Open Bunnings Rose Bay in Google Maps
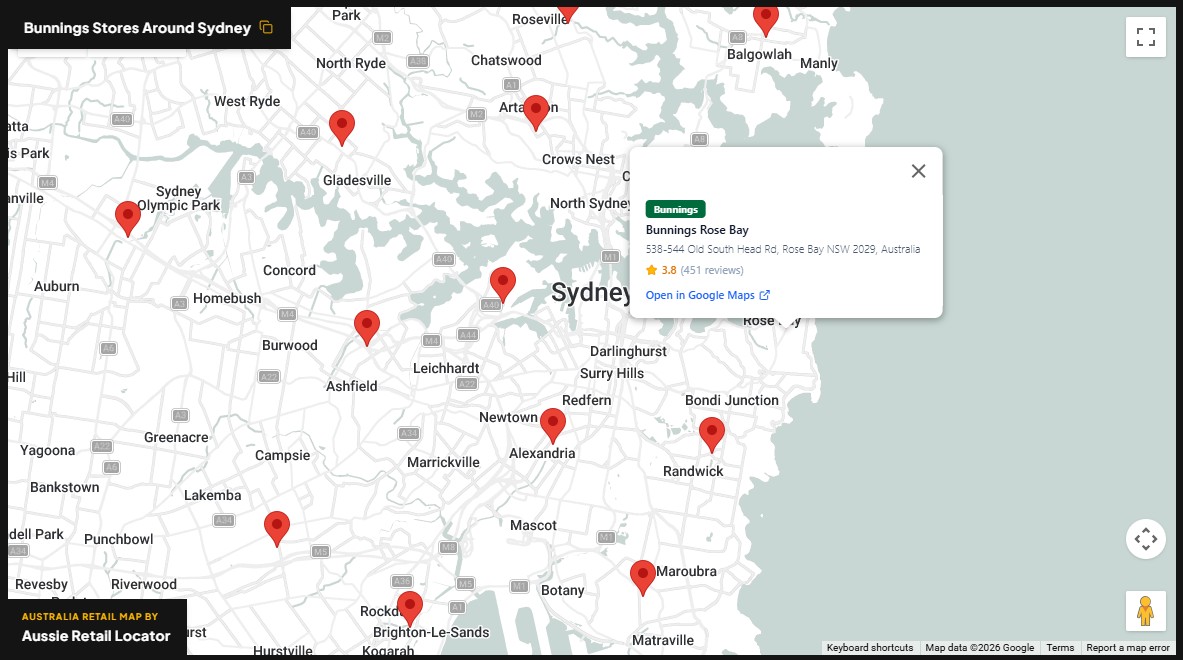The image size is (1183, 660). (708, 295)
